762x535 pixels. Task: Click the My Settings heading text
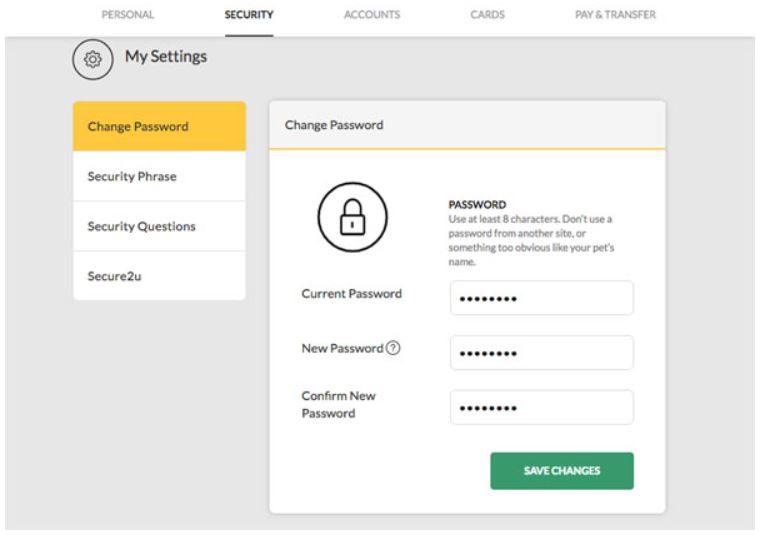[x=166, y=57]
